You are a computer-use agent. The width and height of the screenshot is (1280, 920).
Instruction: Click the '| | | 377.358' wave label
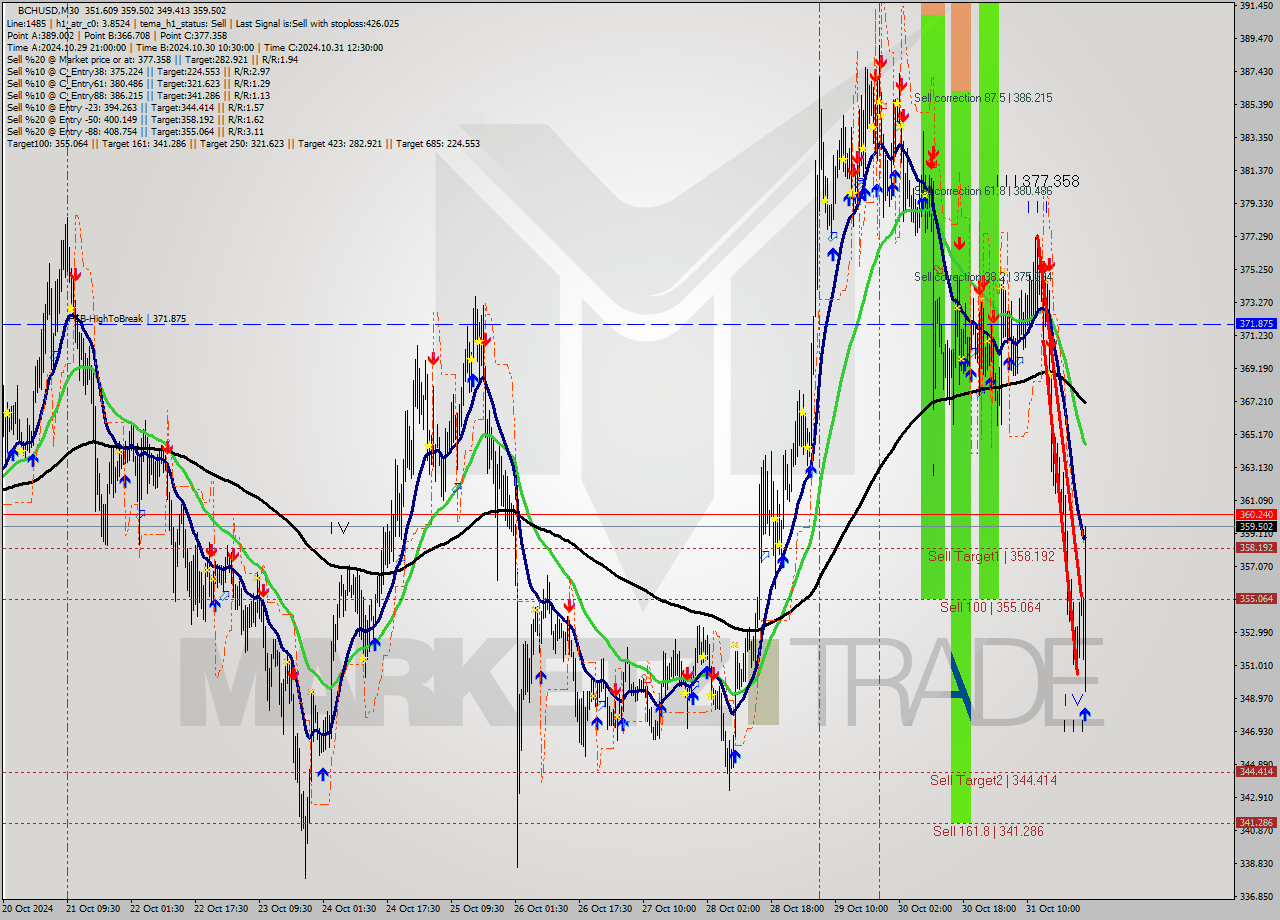[1038, 181]
